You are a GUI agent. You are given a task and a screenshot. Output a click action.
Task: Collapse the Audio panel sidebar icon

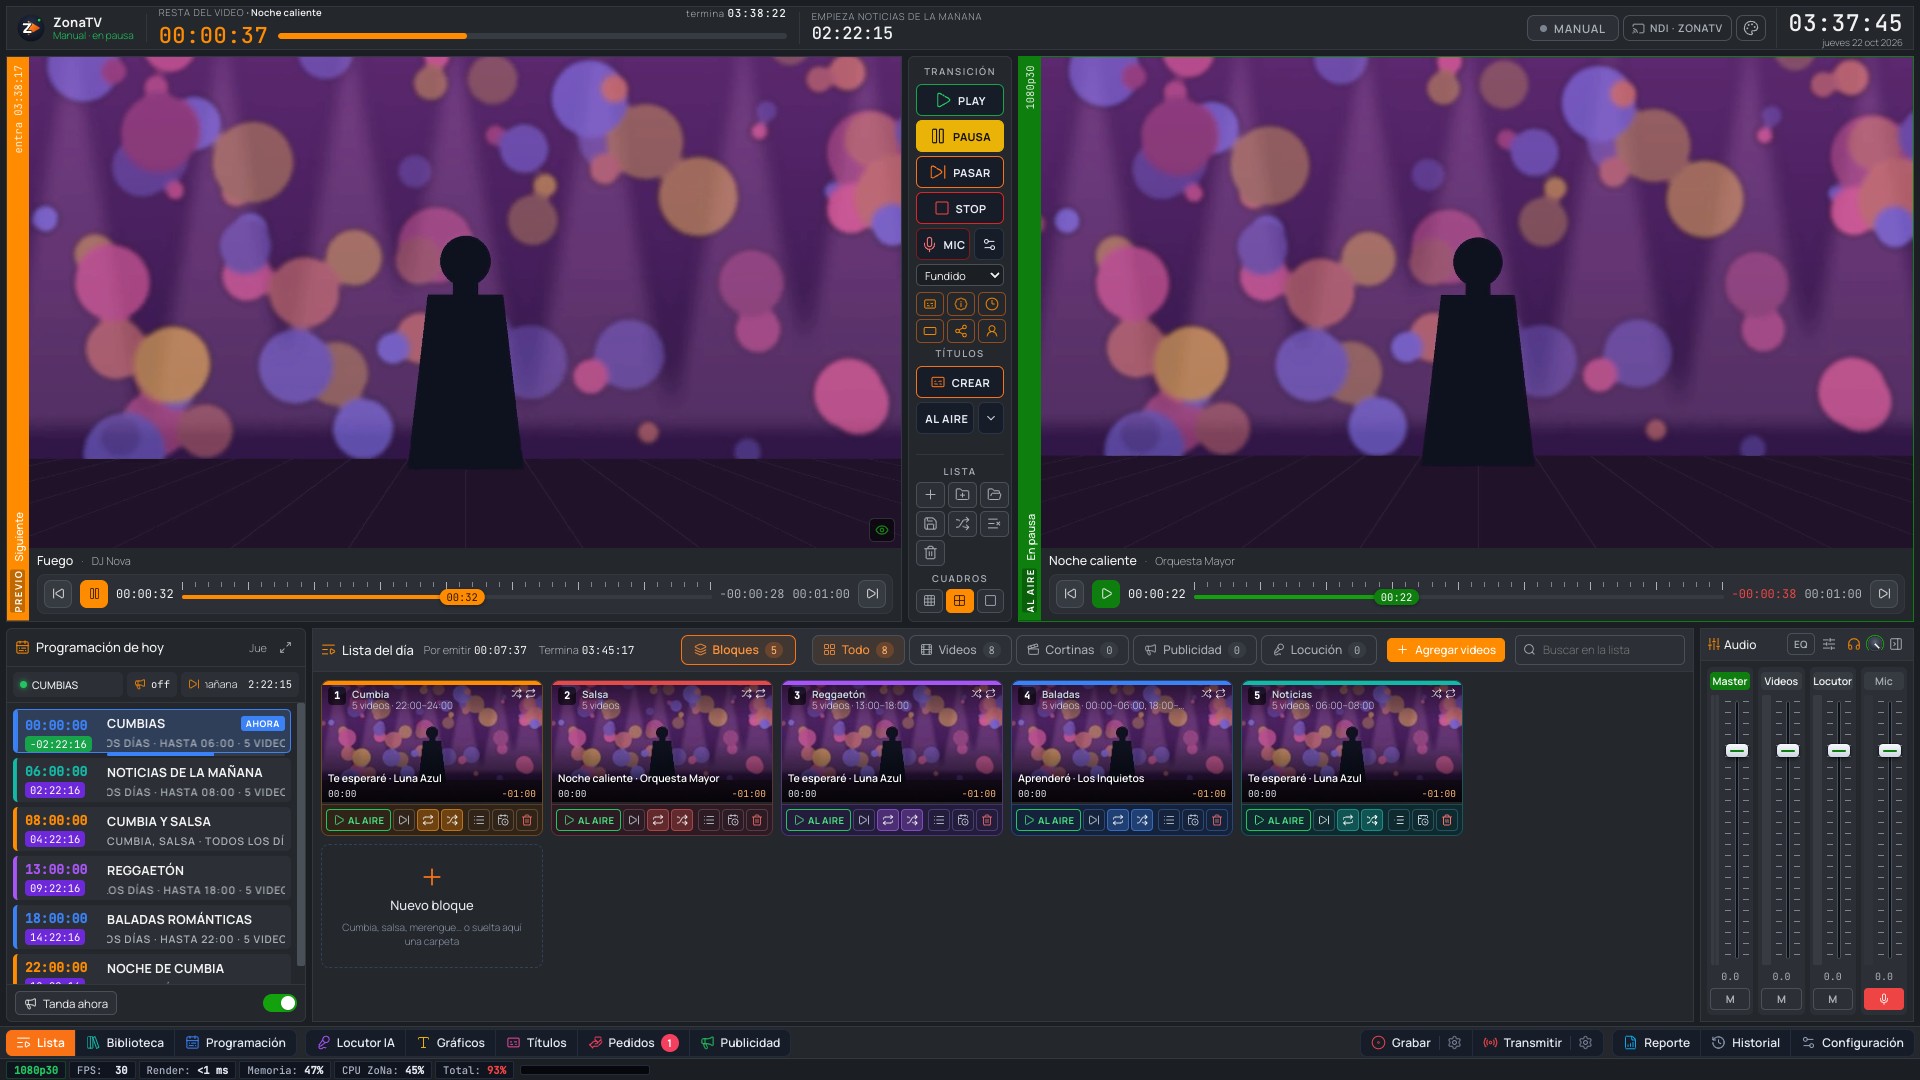point(1896,645)
